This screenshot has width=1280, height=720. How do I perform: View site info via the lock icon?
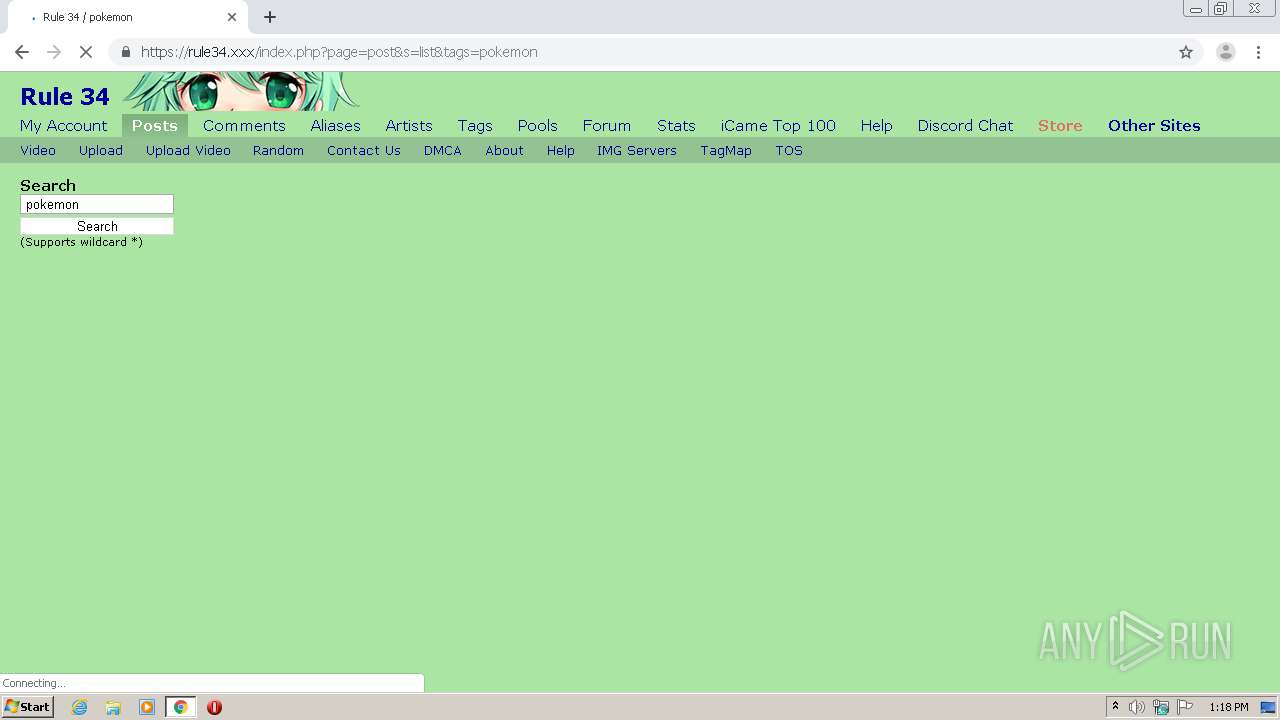pyautogui.click(x=125, y=52)
